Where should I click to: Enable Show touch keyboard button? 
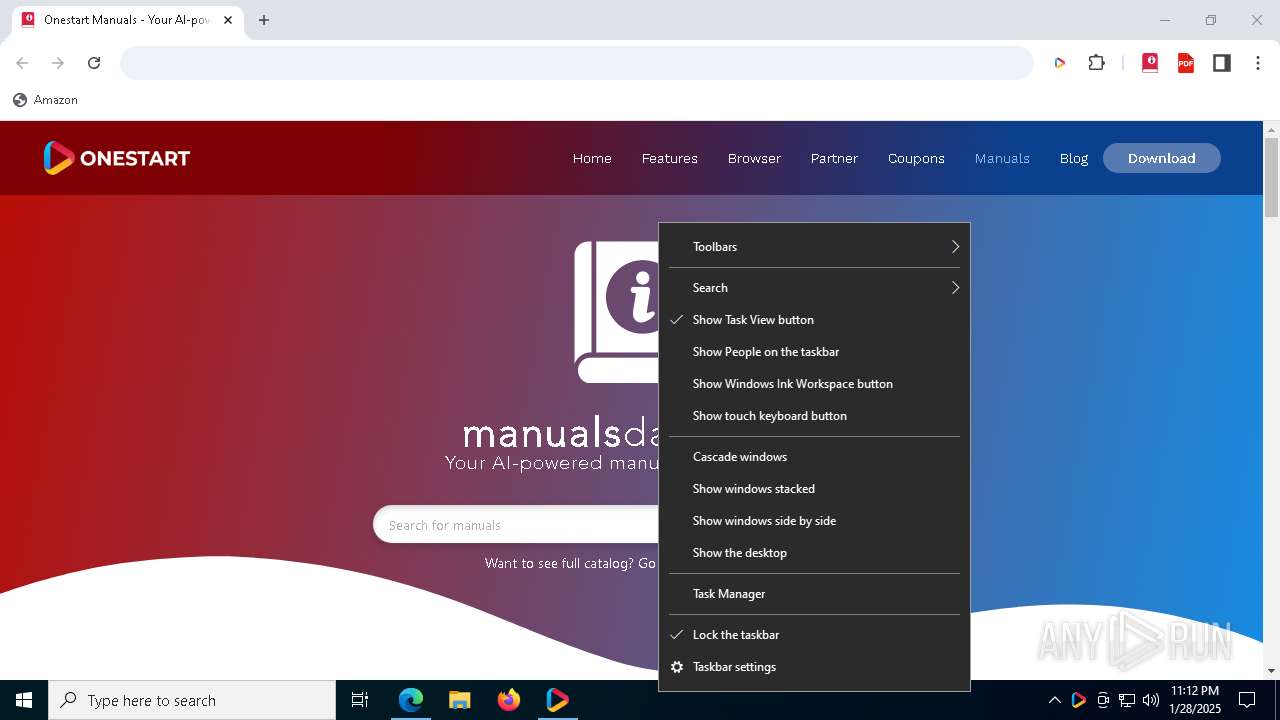point(814,416)
